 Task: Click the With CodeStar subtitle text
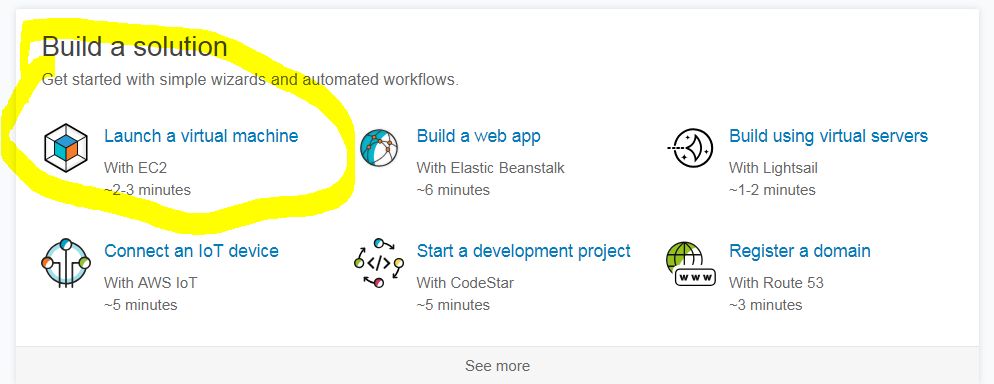point(465,283)
